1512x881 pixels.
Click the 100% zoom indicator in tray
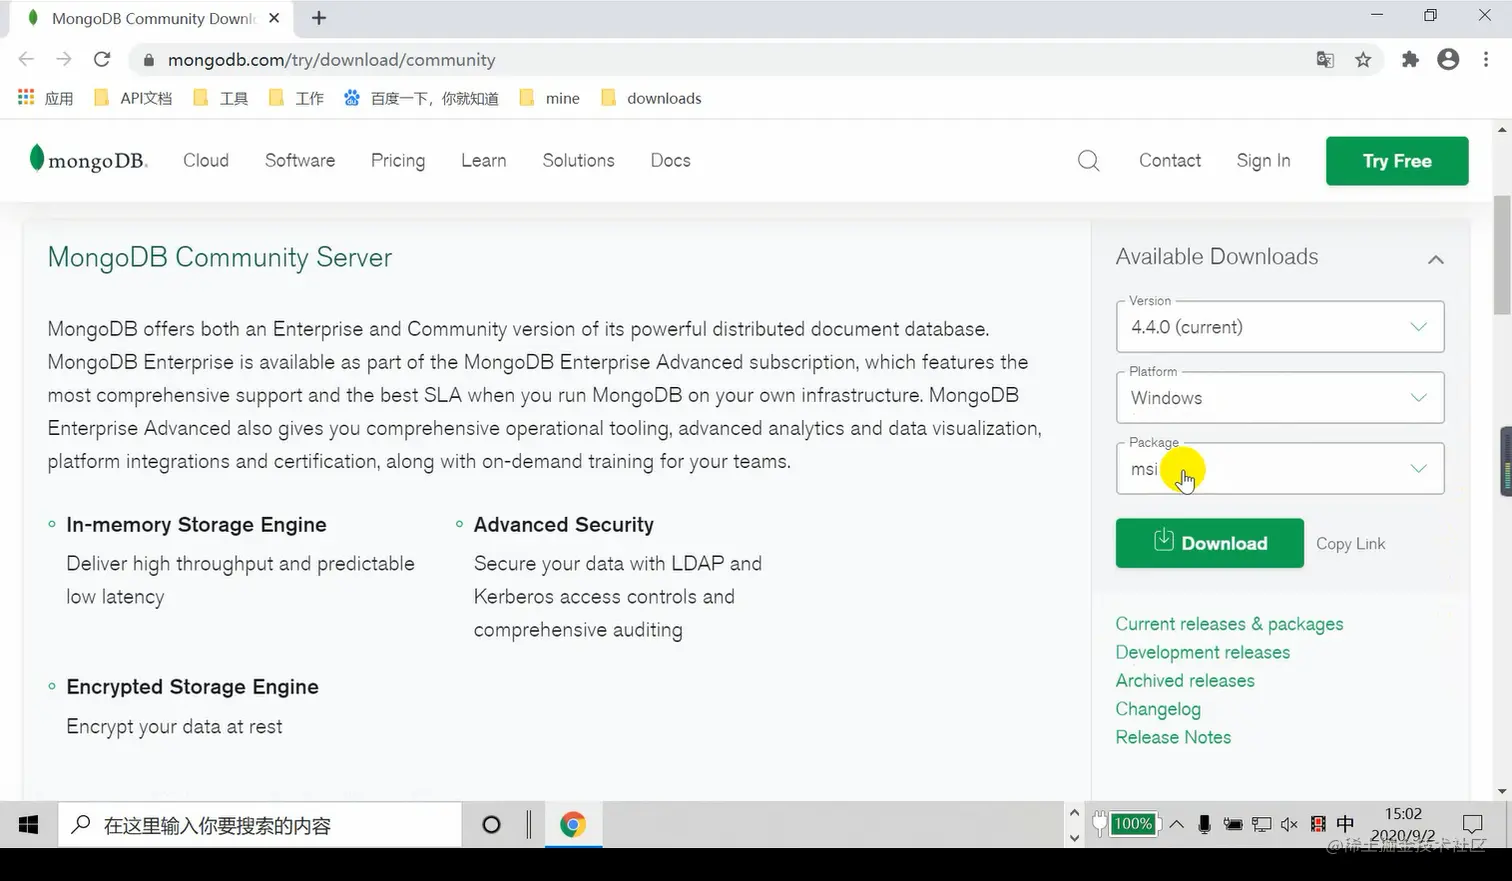[1132, 824]
